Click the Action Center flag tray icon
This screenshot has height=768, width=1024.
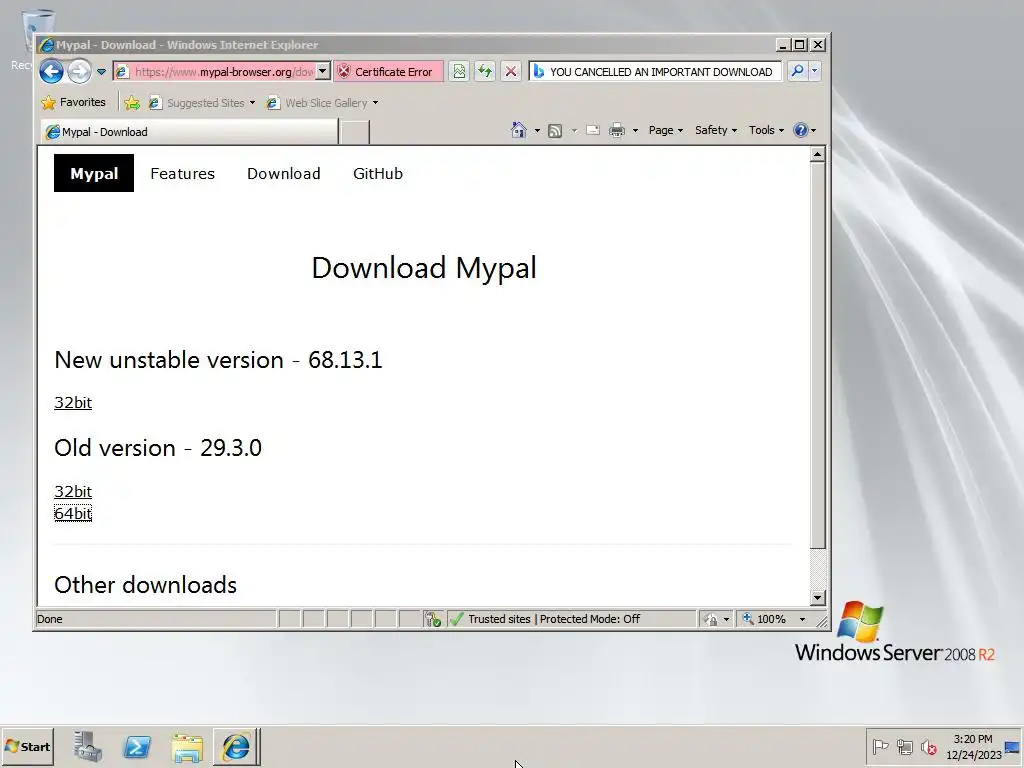pyautogui.click(x=880, y=746)
